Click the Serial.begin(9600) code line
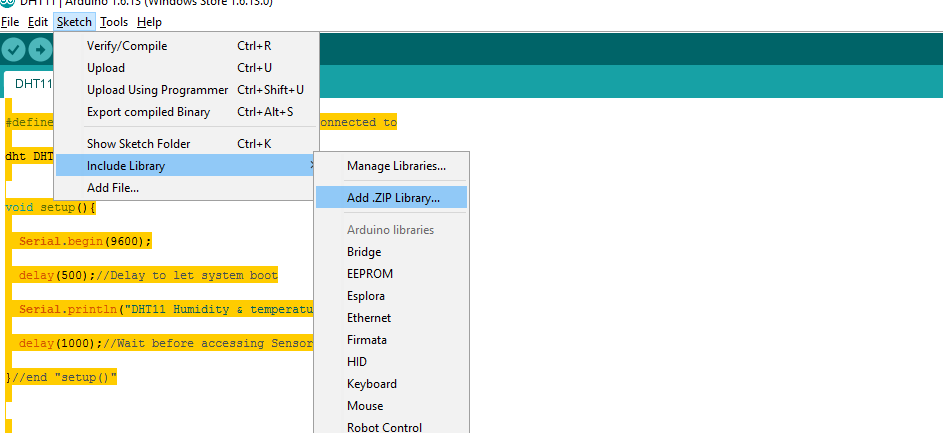Viewport: 943px width, 433px height. 85,241
